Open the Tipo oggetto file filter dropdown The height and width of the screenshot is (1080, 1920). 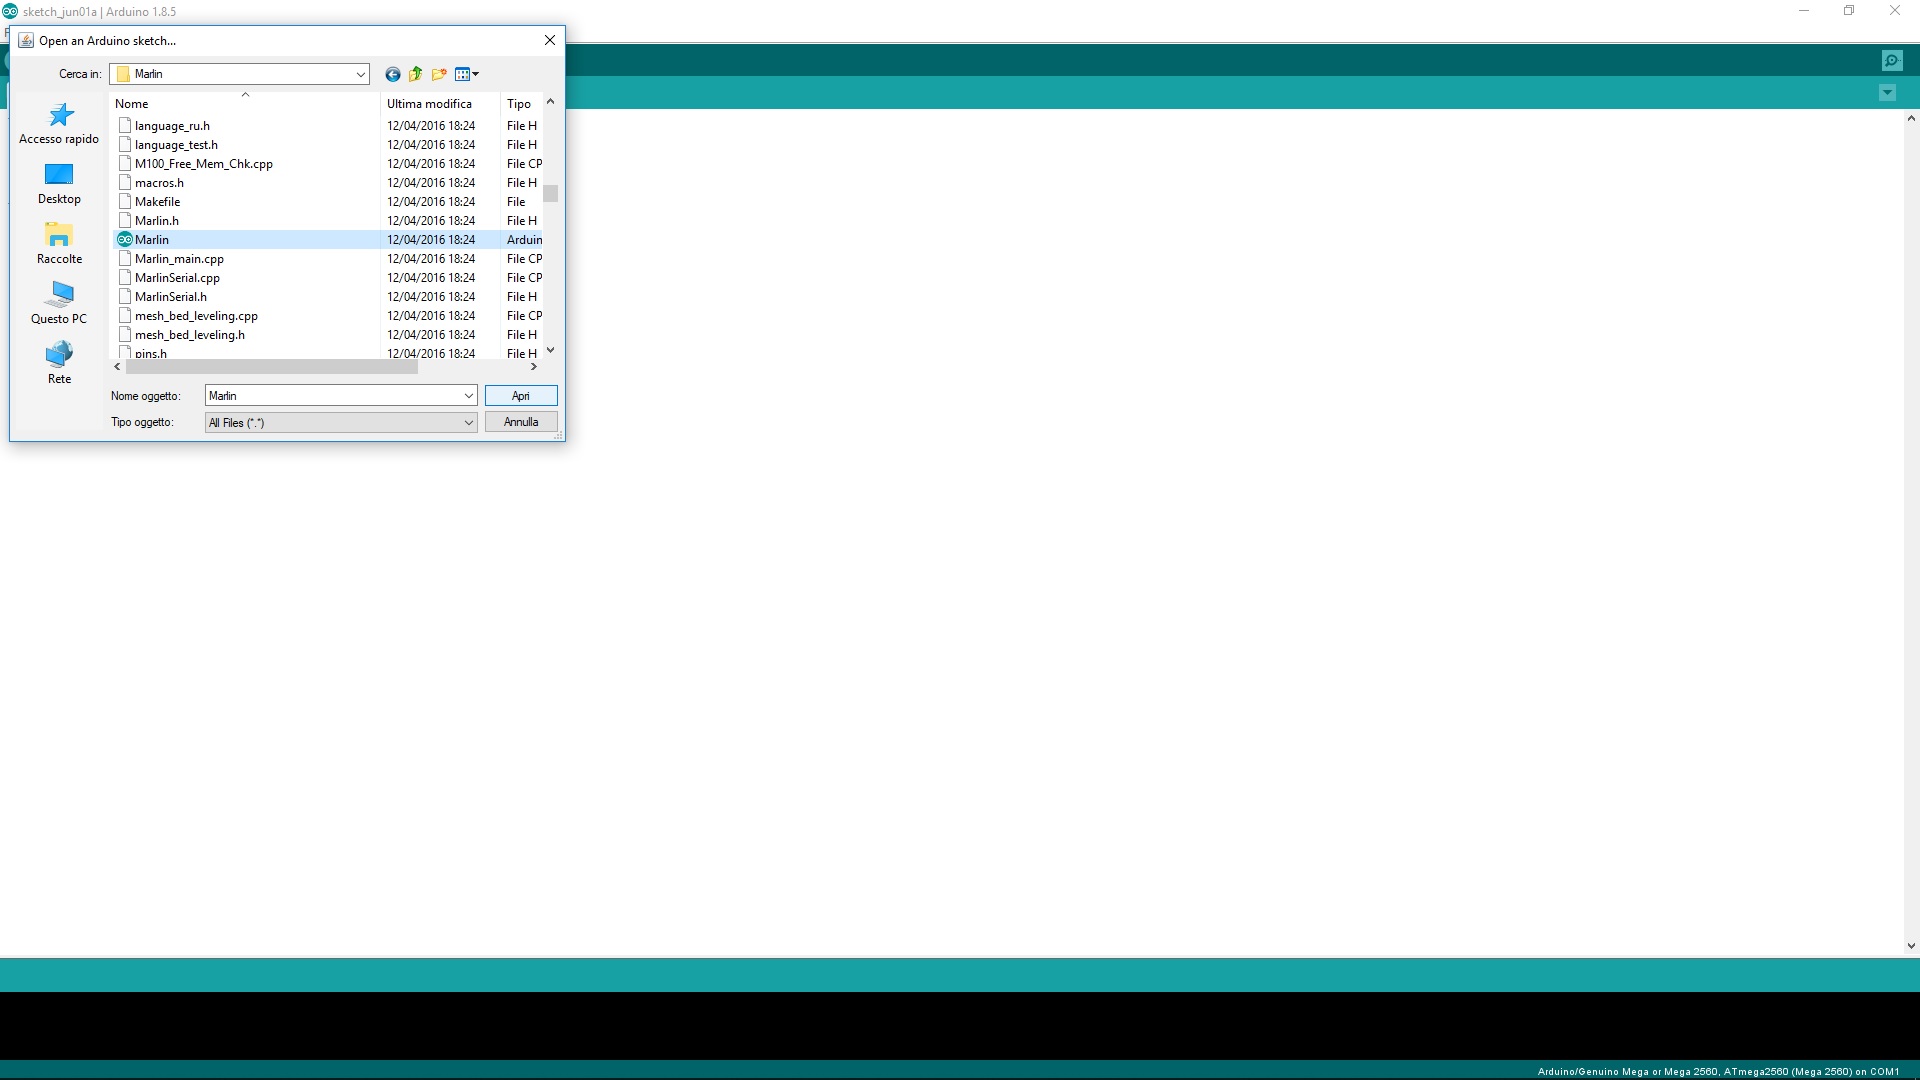tap(468, 423)
